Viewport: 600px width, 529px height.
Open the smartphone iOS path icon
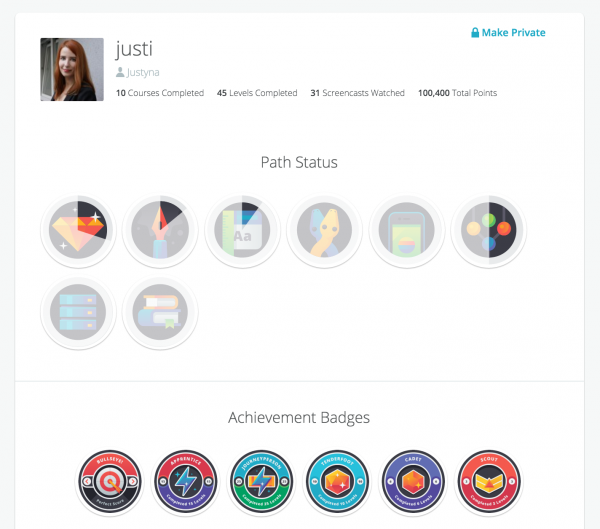tap(406, 230)
